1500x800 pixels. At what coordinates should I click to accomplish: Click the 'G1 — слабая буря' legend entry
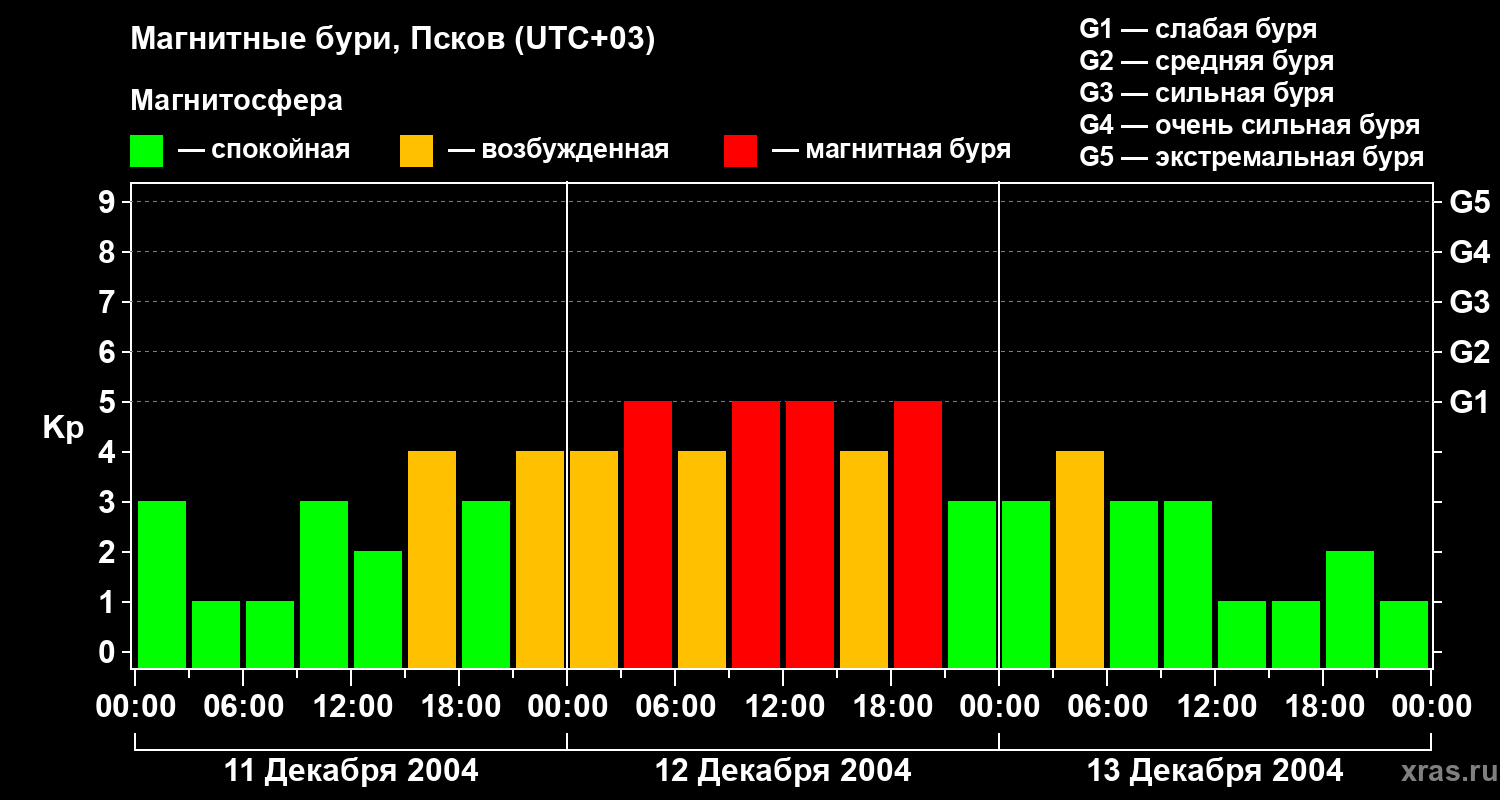tap(1198, 28)
